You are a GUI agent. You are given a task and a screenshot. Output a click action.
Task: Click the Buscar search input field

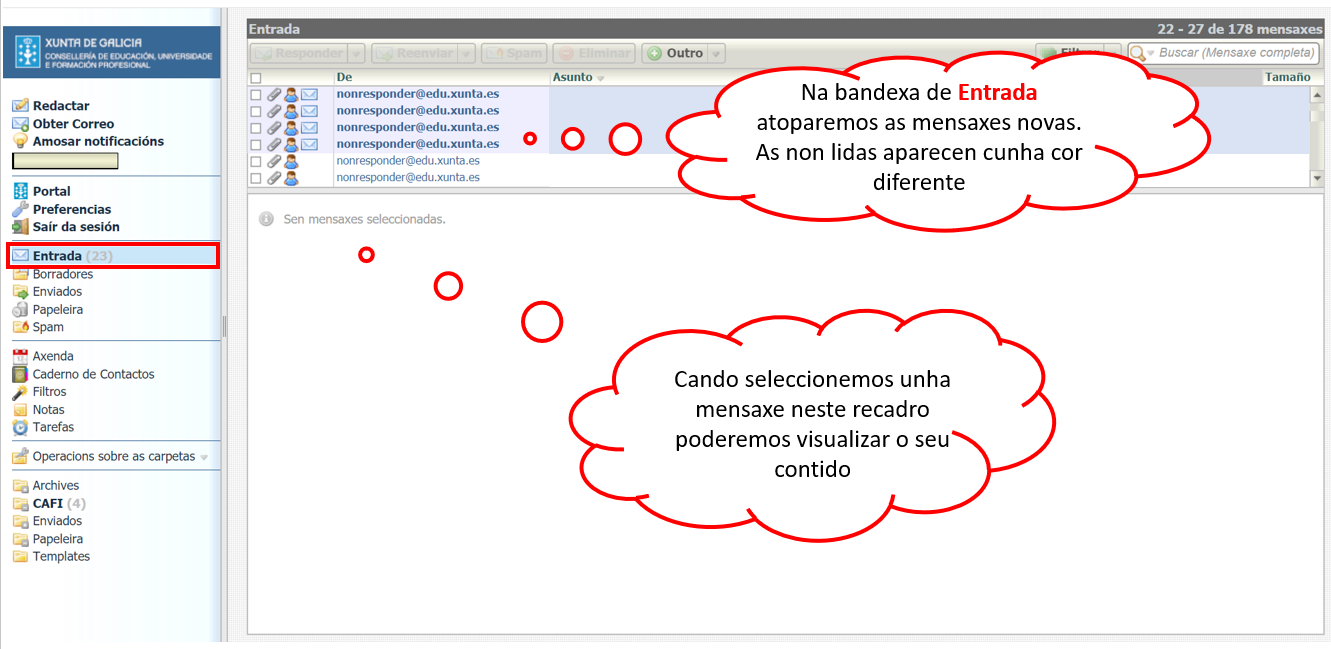[x=1236, y=53]
